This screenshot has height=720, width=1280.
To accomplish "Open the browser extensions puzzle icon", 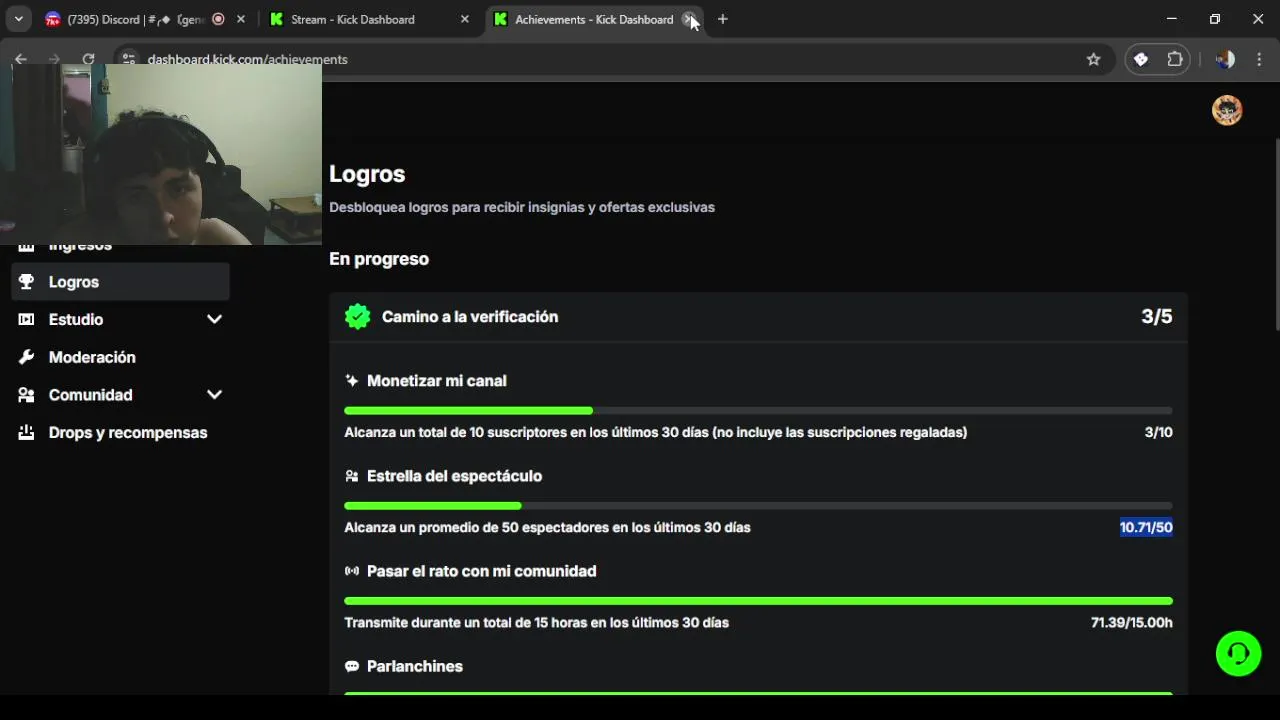I will pyautogui.click(x=1175, y=59).
